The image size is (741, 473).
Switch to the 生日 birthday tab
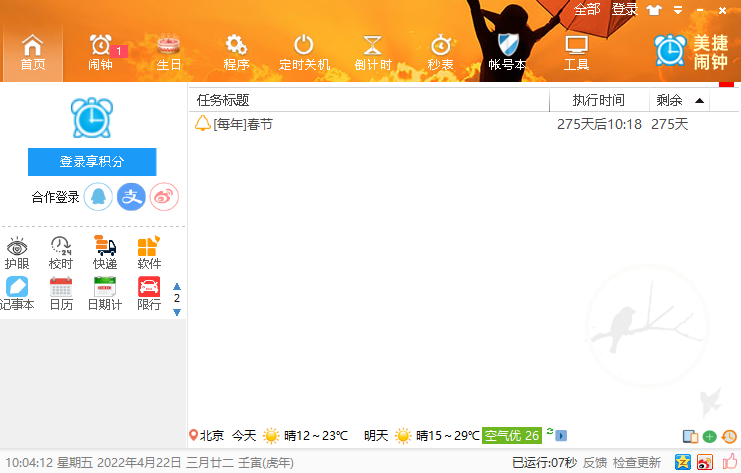coord(169,52)
